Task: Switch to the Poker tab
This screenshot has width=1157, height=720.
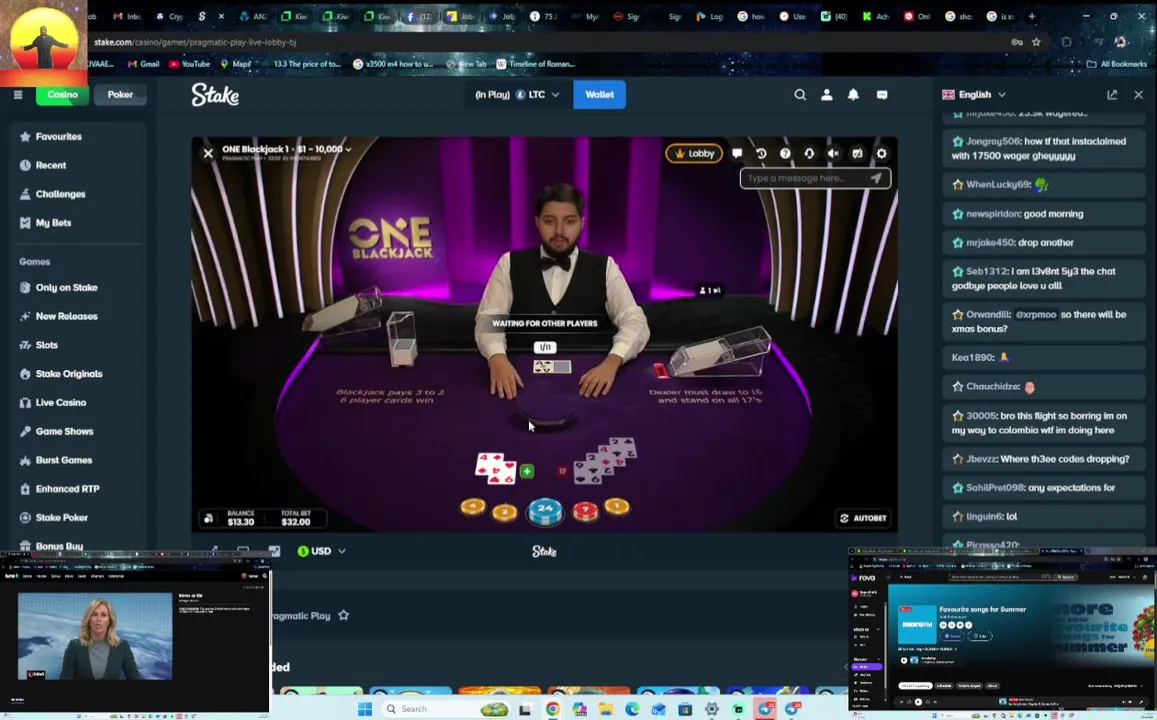Action: click(120, 94)
